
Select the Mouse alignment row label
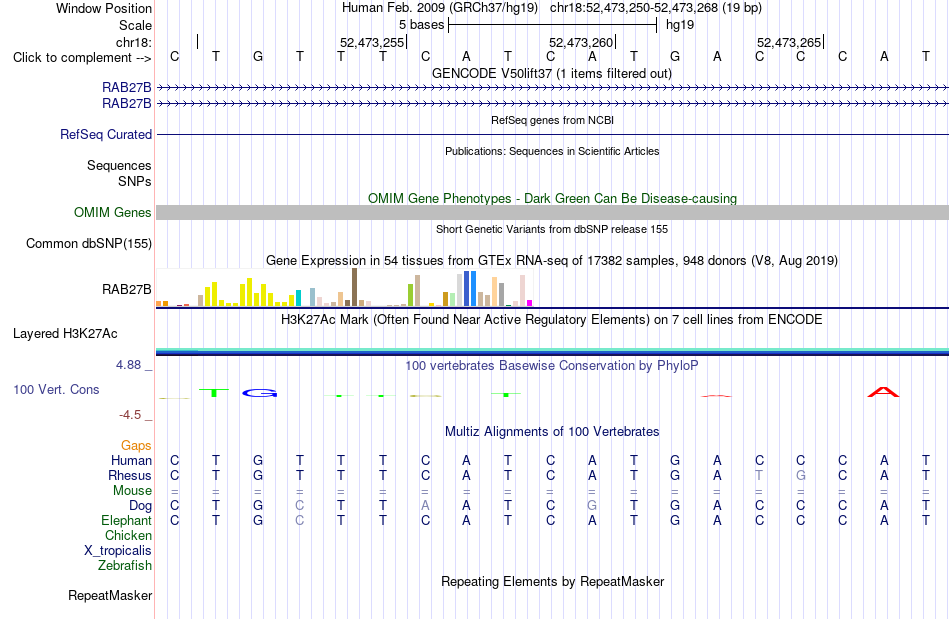132,491
